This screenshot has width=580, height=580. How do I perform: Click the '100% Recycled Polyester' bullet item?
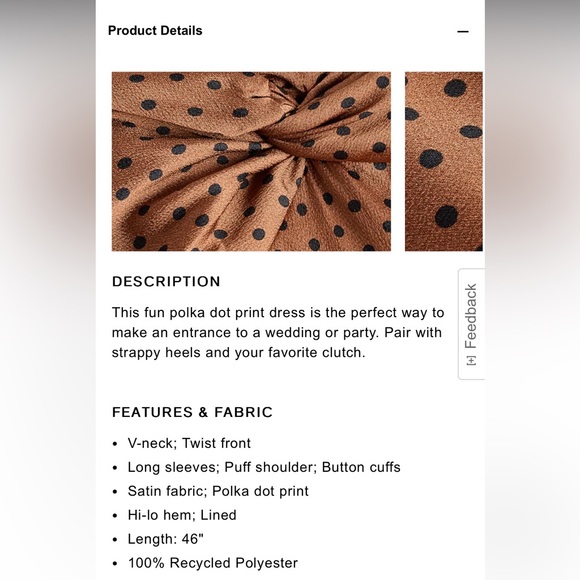tap(213, 563)
